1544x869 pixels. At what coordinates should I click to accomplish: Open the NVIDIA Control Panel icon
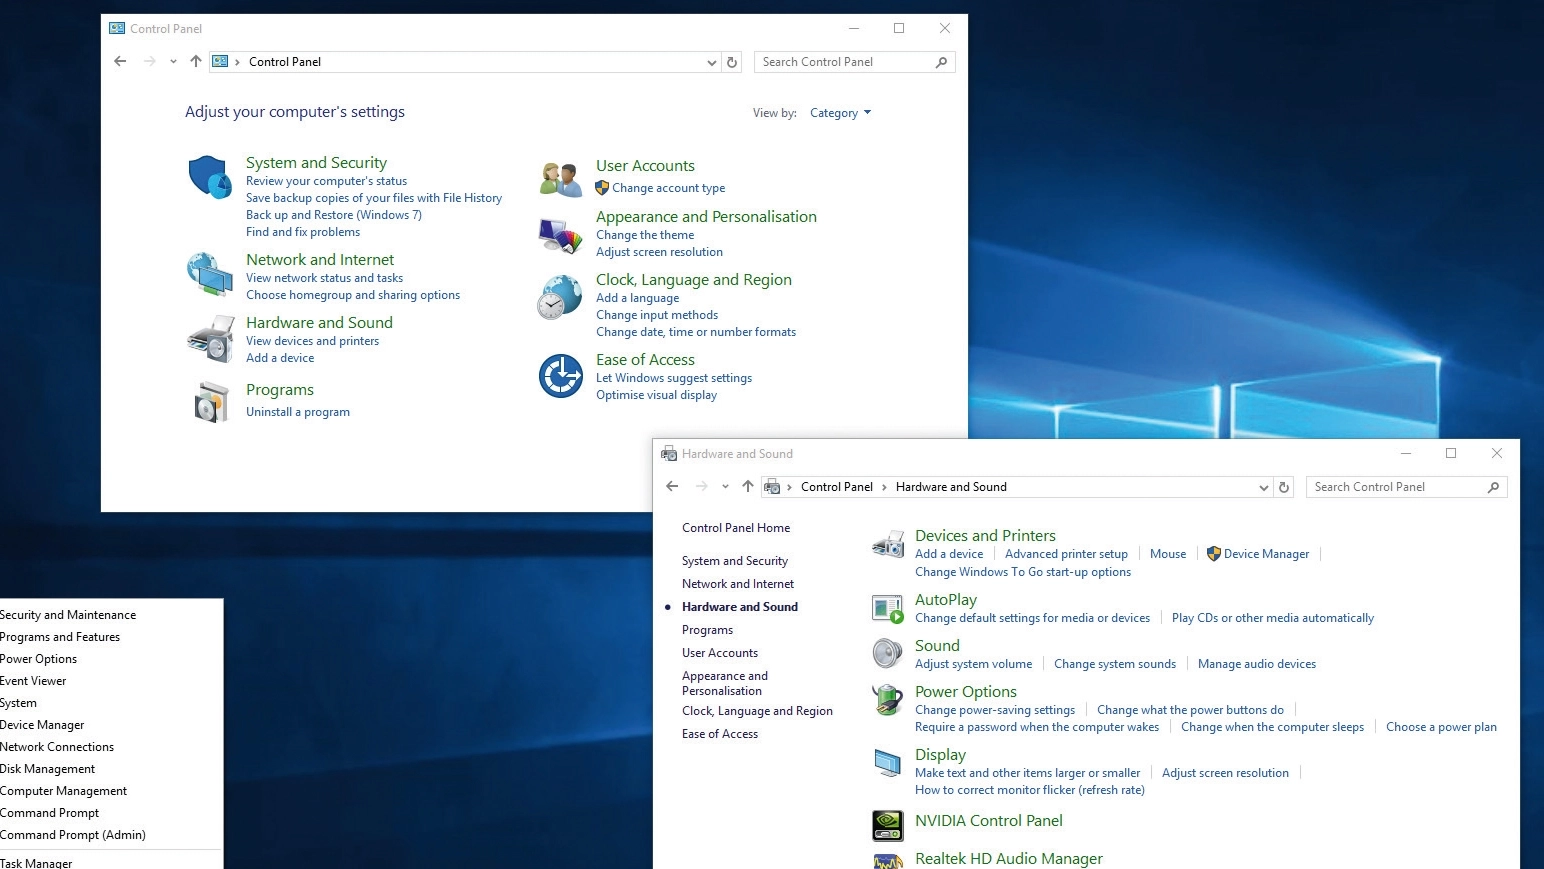point(888,825)
